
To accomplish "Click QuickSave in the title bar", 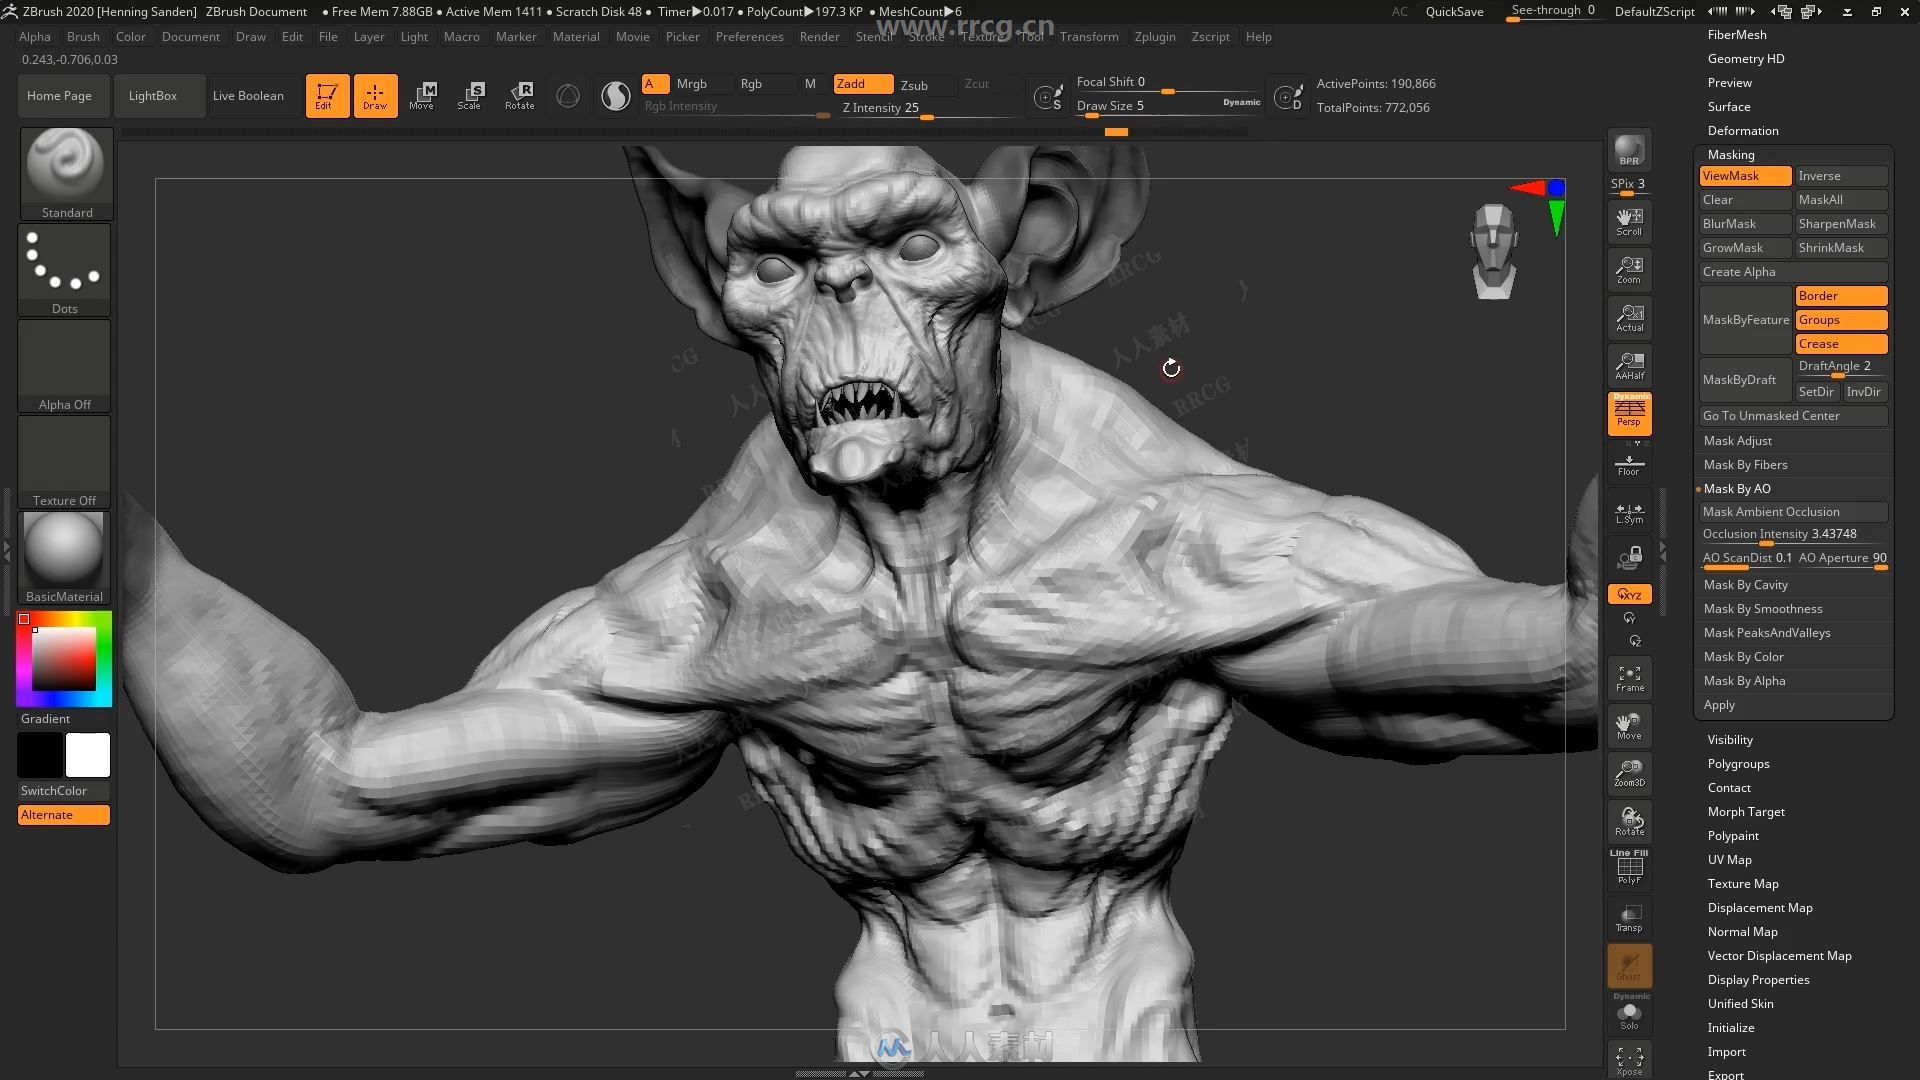I will tap(1454, 12).
